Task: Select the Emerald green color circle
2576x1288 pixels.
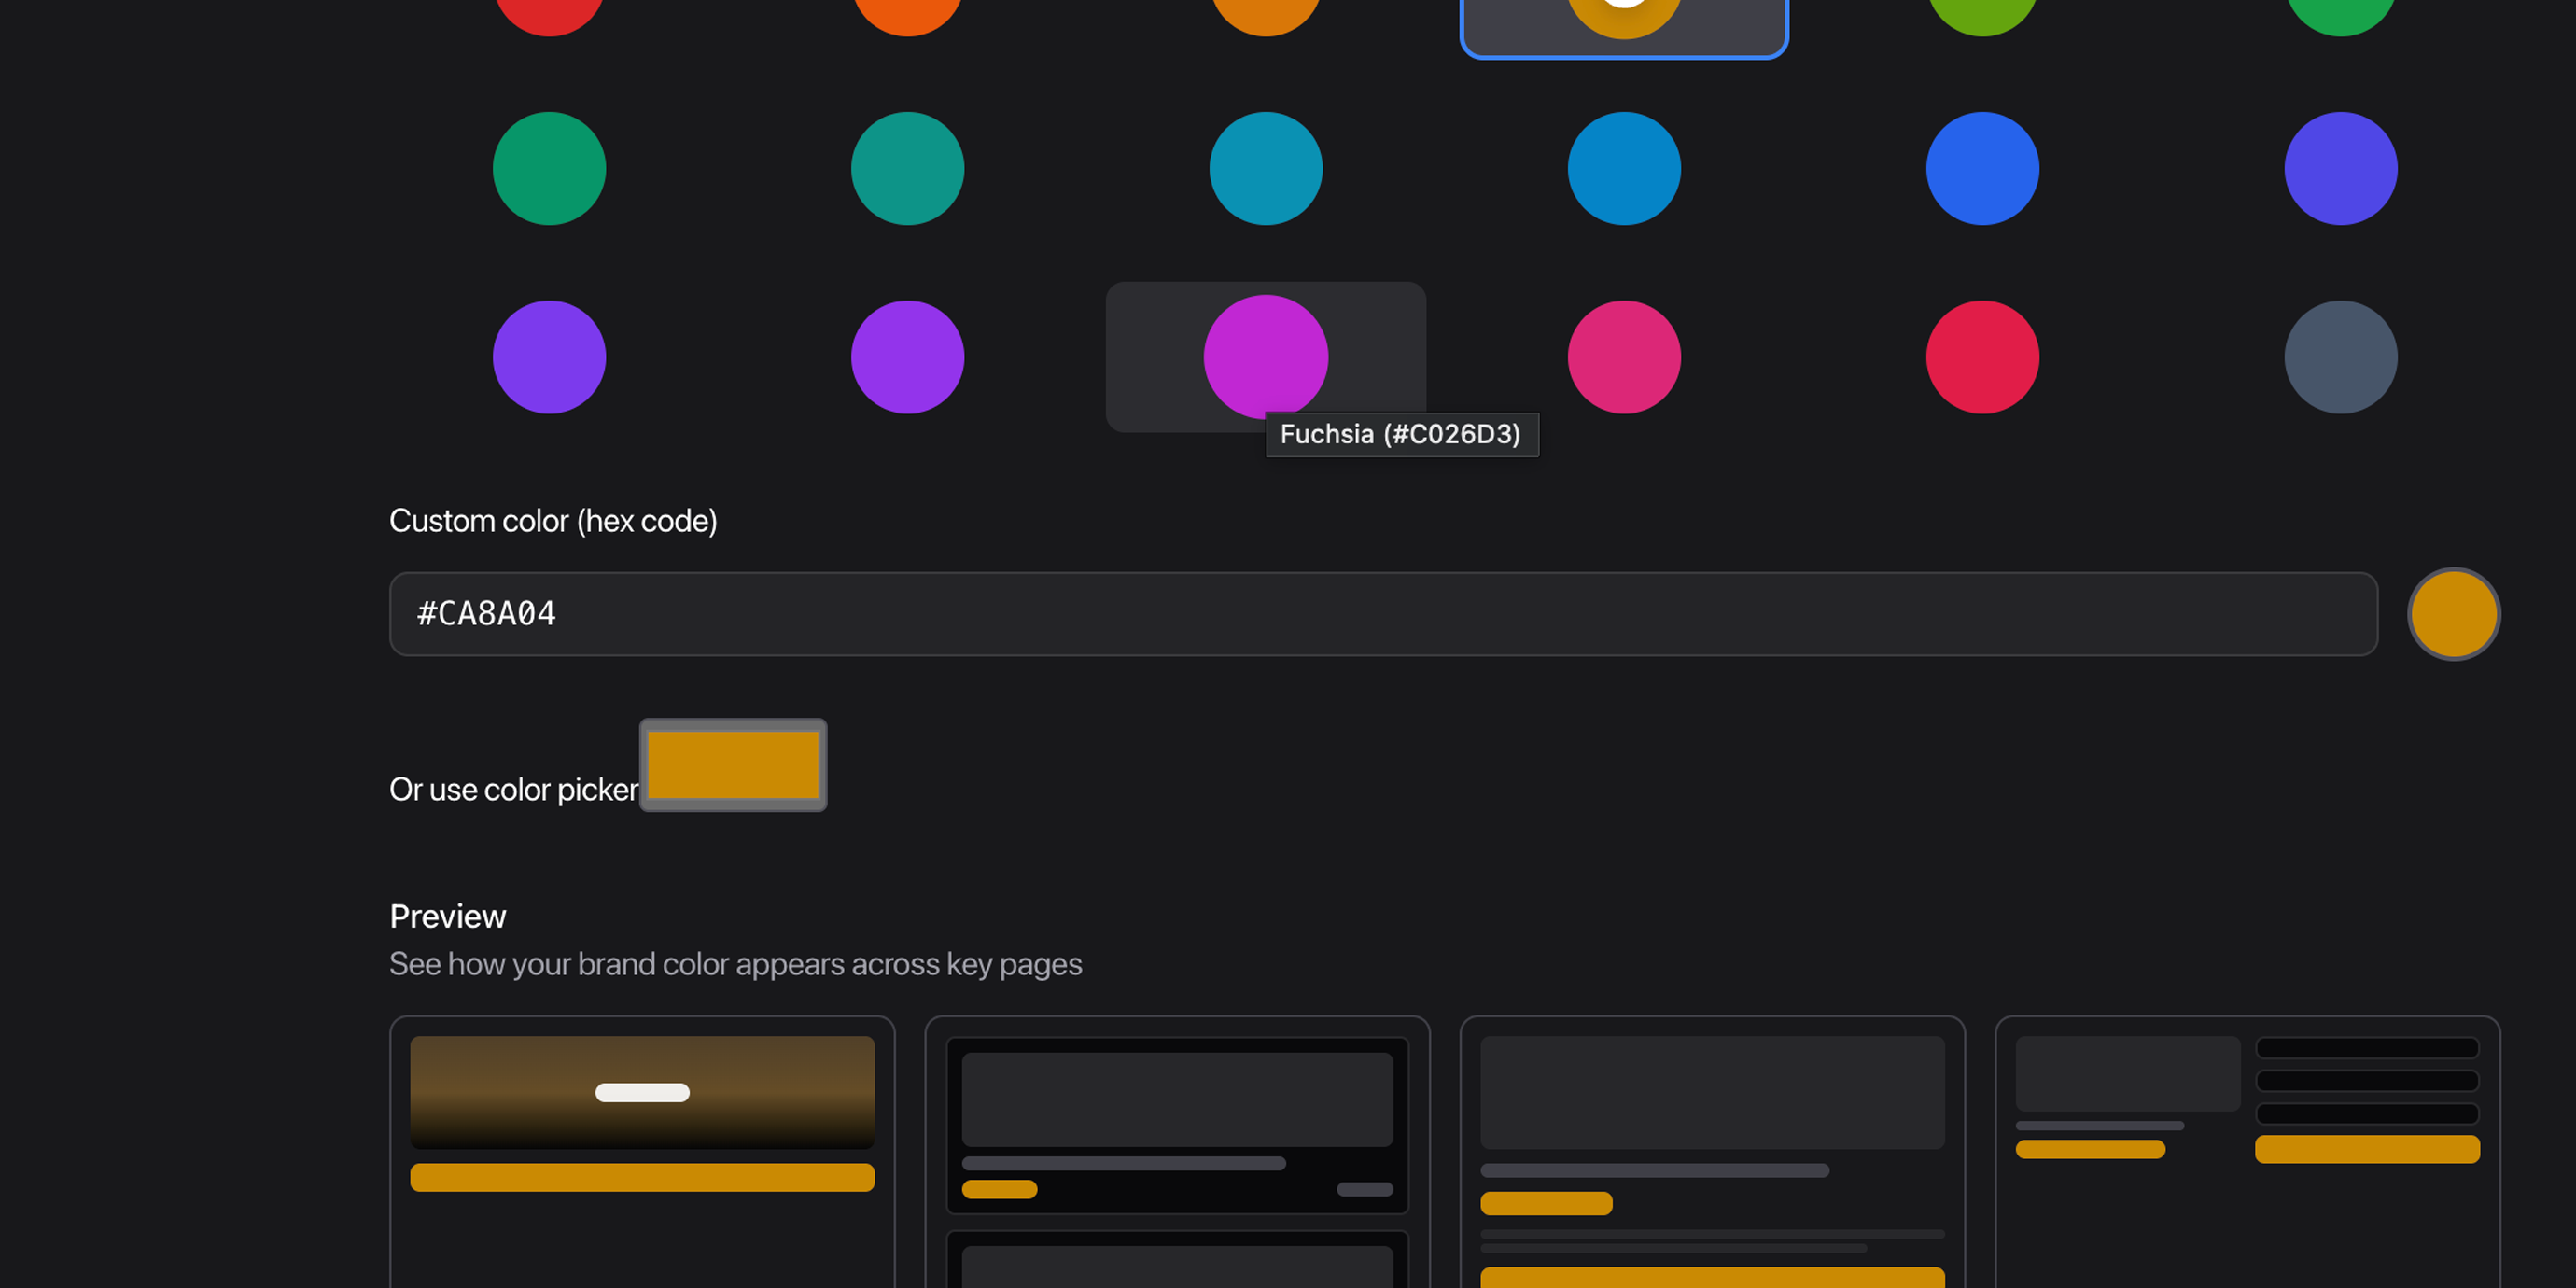Action: point(549,169)
